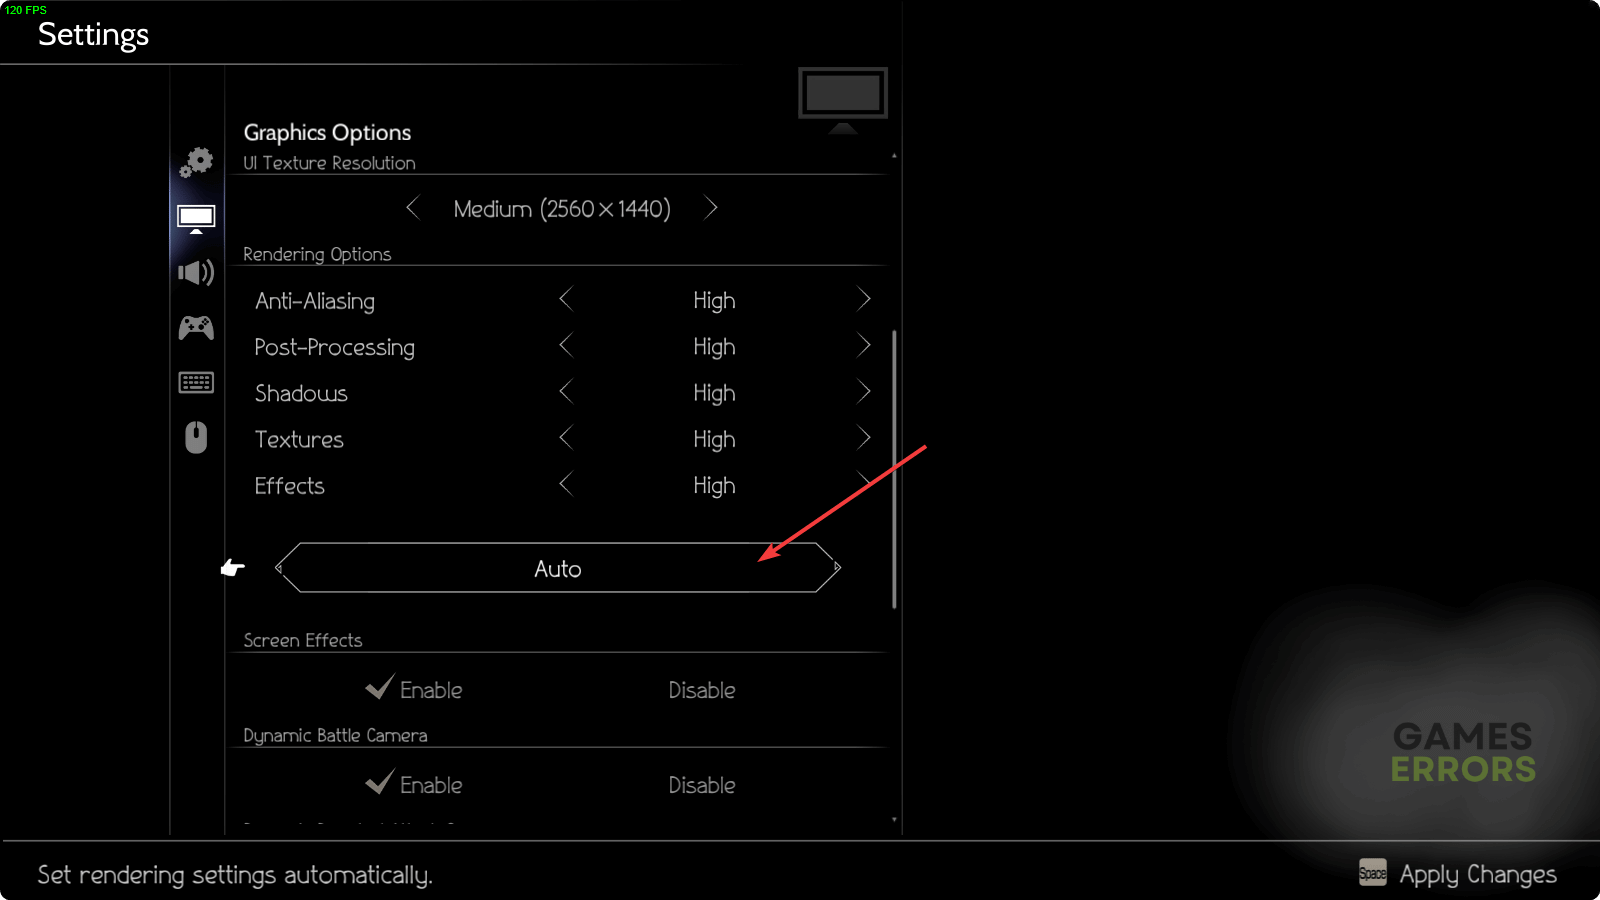
Task: Click the right arrow on Auto button
Action: [x=837, y=568]
